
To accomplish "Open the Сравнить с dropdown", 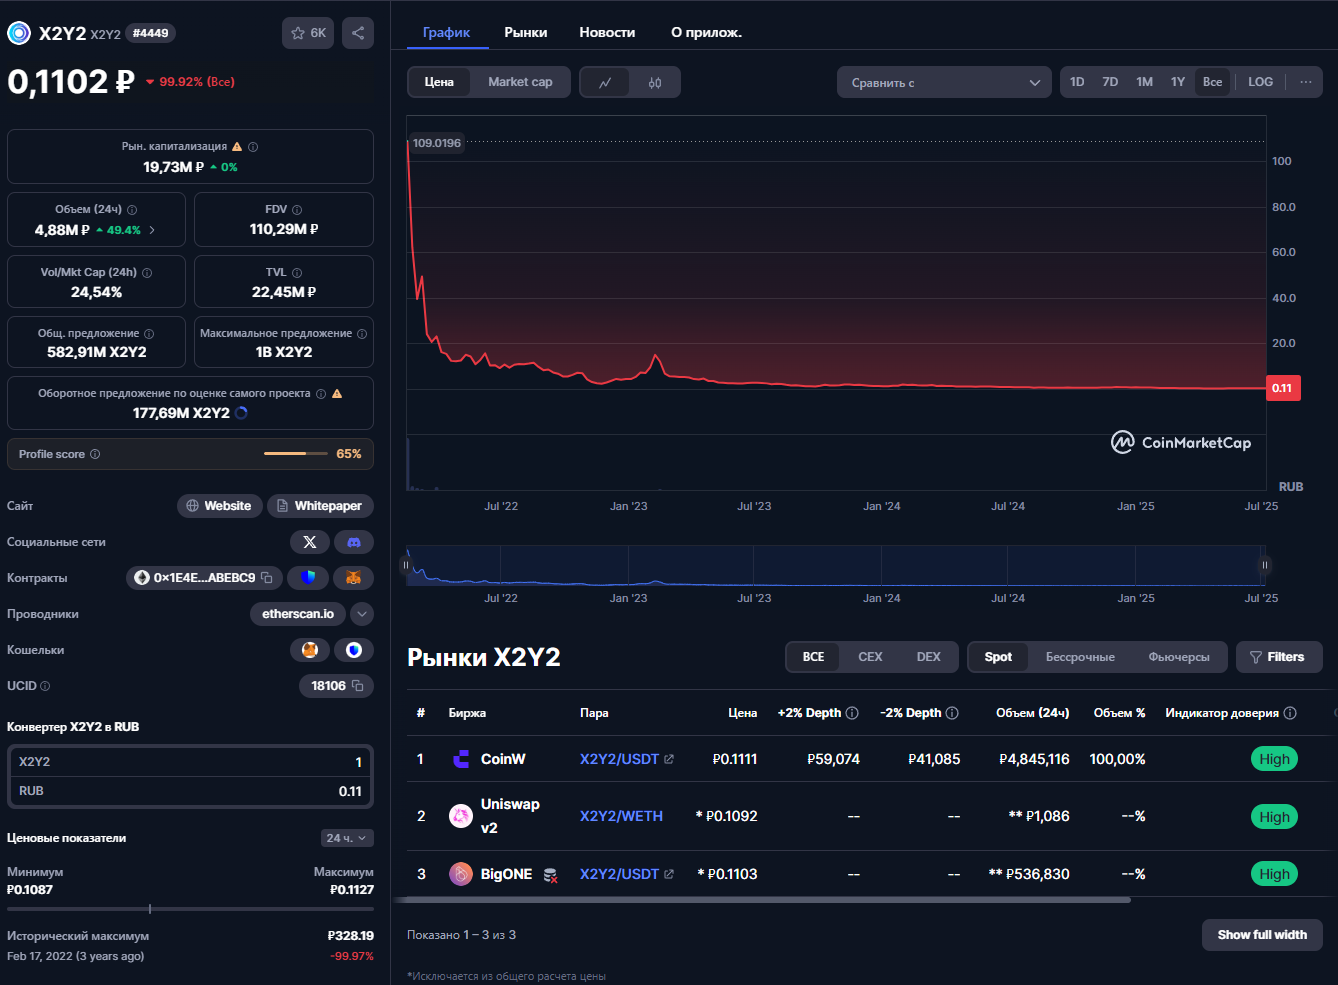I will pos(944,82).
